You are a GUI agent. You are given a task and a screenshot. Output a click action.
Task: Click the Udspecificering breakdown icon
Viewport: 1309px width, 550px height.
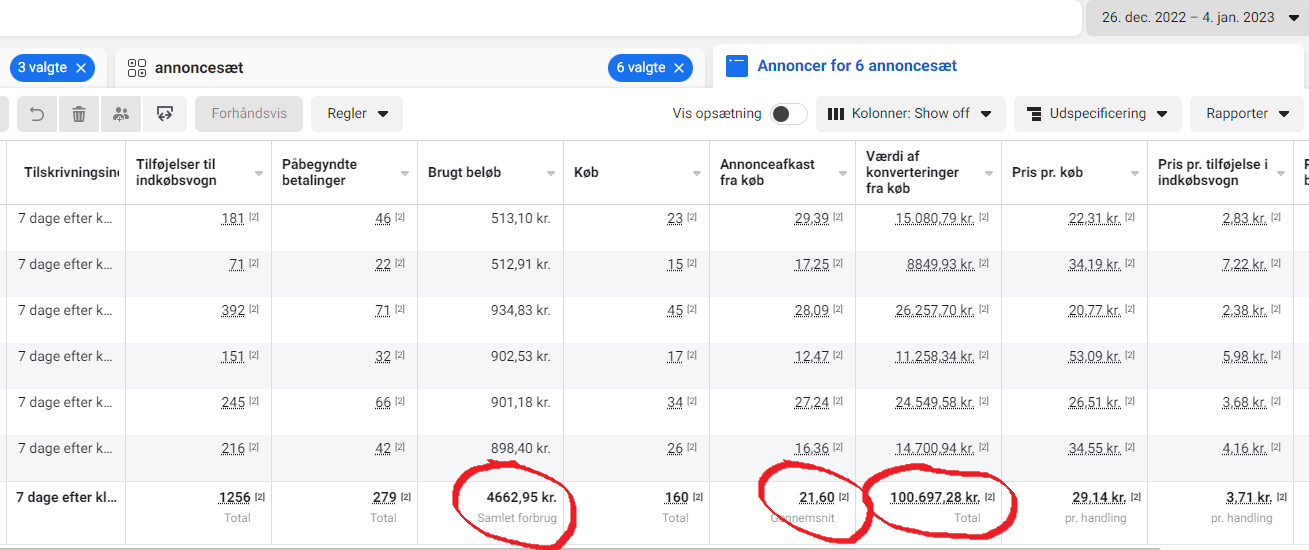pos(1034,114)
